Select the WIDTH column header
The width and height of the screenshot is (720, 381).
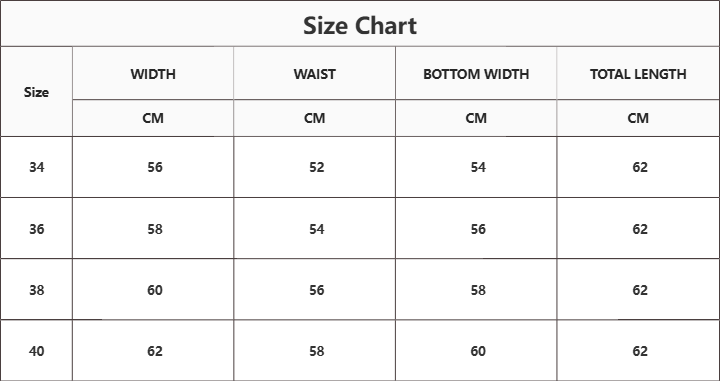tap(153, 74)
